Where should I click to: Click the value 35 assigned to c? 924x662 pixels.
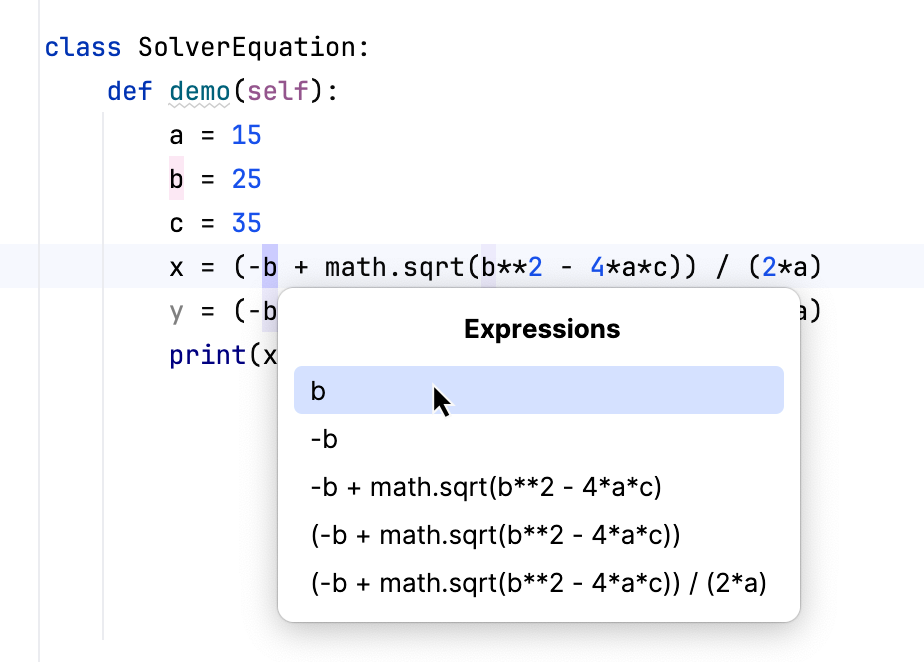click(x=247, y=222)
